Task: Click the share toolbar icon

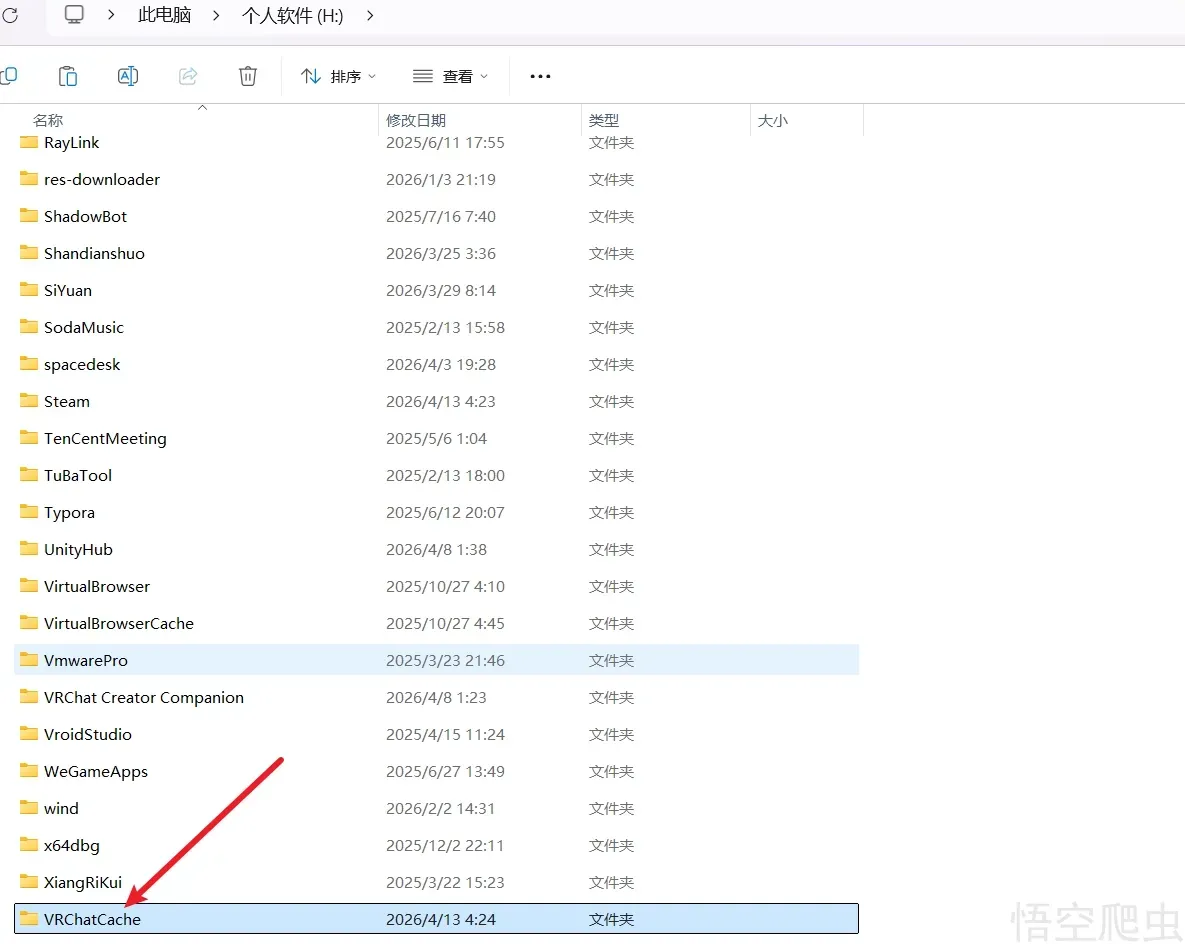Action: click(x=188, y=76)
